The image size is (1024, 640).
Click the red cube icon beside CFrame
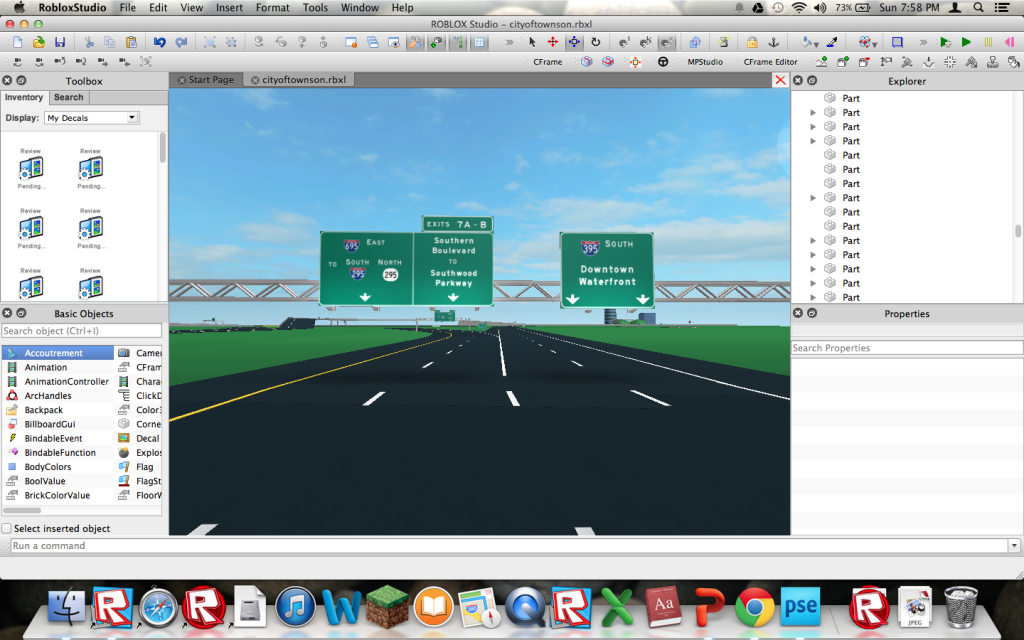[x=608, y=62]
